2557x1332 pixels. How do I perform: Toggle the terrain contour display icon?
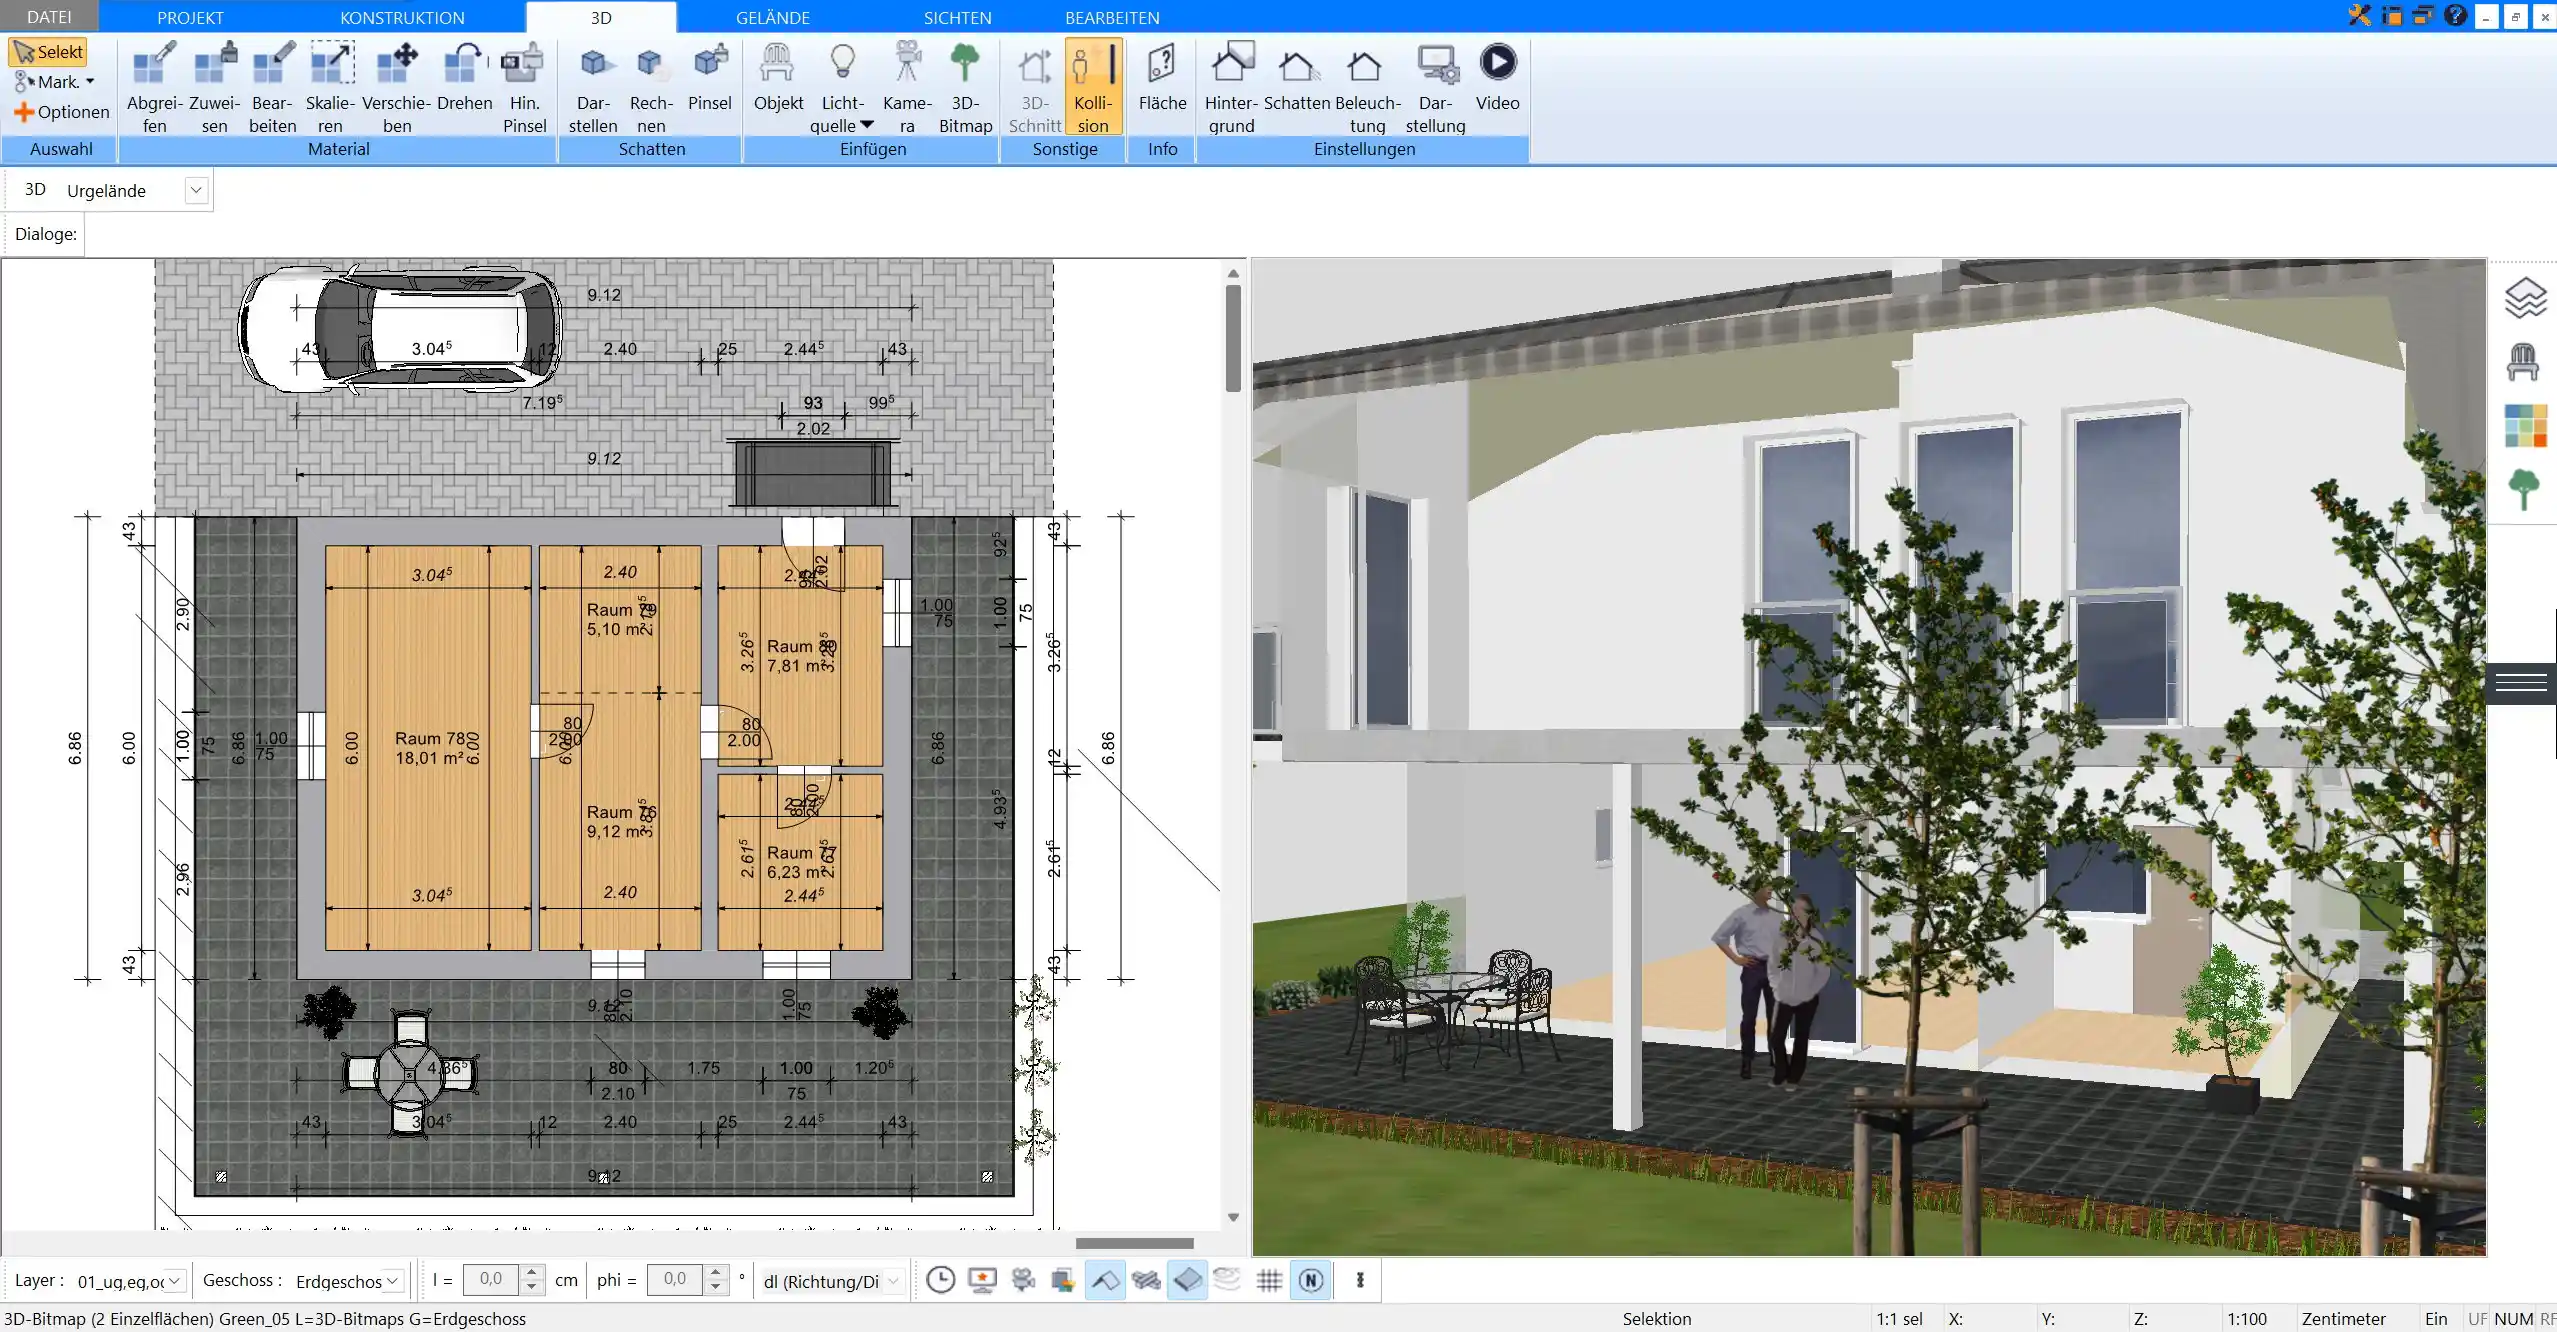pyautogui.click(x=1227, y=1280)
